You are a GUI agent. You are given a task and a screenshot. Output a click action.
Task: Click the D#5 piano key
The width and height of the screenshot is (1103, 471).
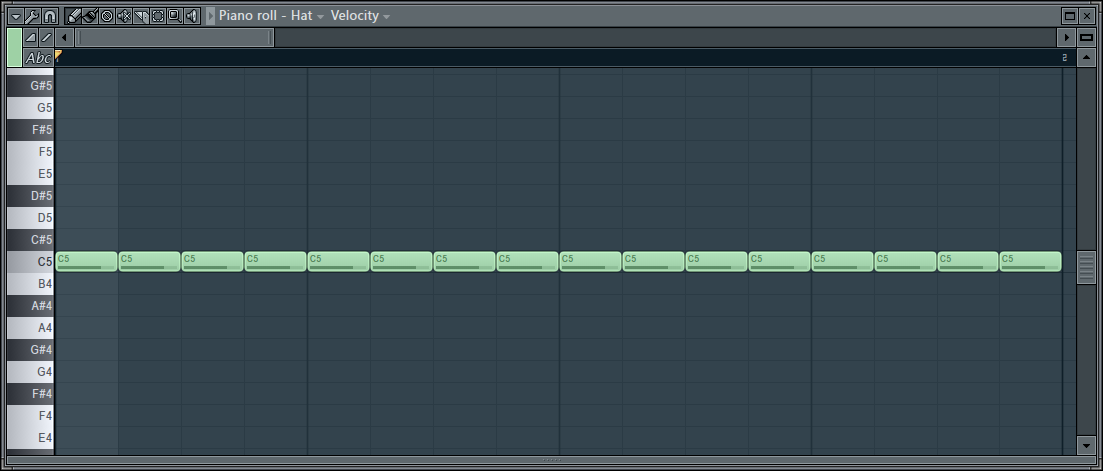point(31,195)
